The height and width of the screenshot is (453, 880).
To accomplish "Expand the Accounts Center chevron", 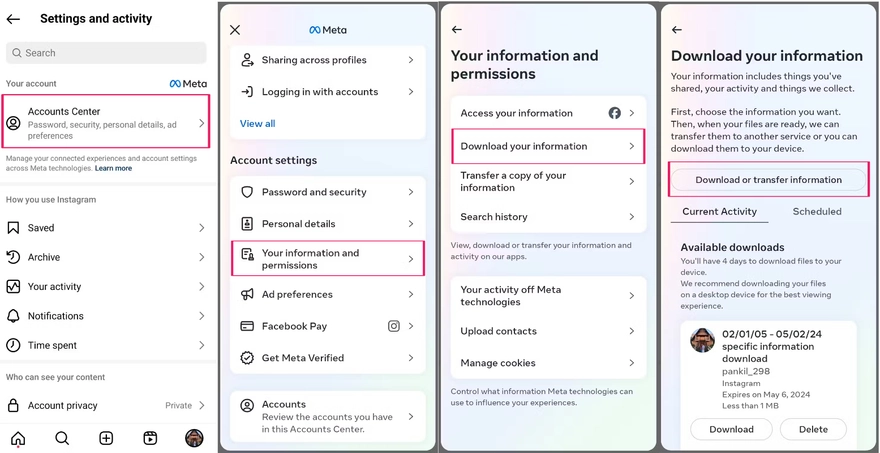I will point(201,123).
